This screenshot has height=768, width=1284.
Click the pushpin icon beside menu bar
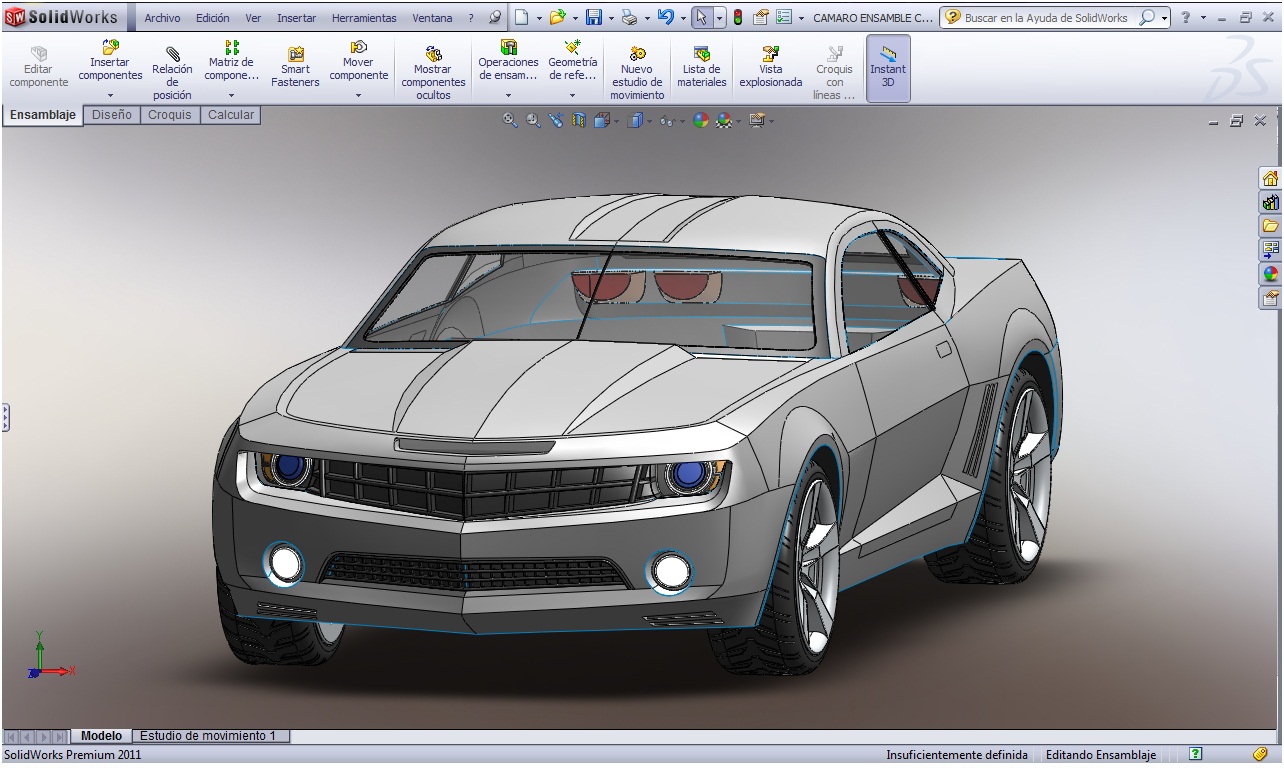[x=495, y=17]
